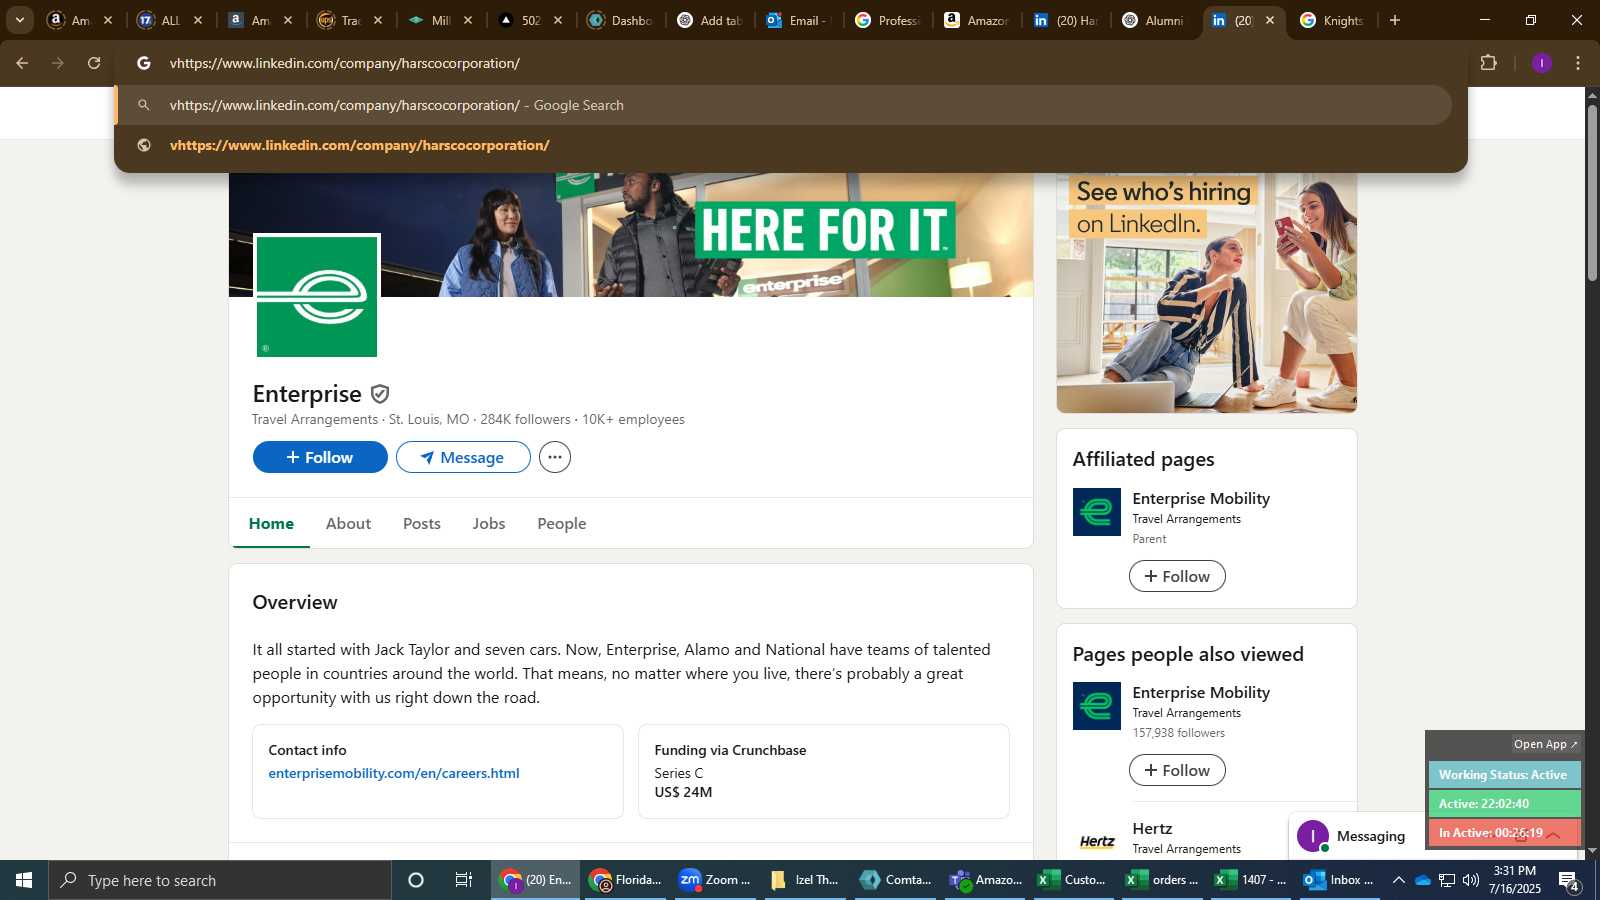Switch to the Professional Google tab
The width and height of the screenshot is (1600, 900).
(x=887, y=20)
